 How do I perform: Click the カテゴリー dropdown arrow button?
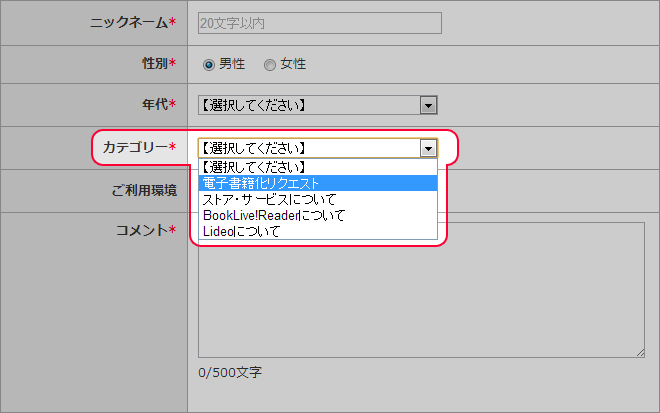[428, 148]
